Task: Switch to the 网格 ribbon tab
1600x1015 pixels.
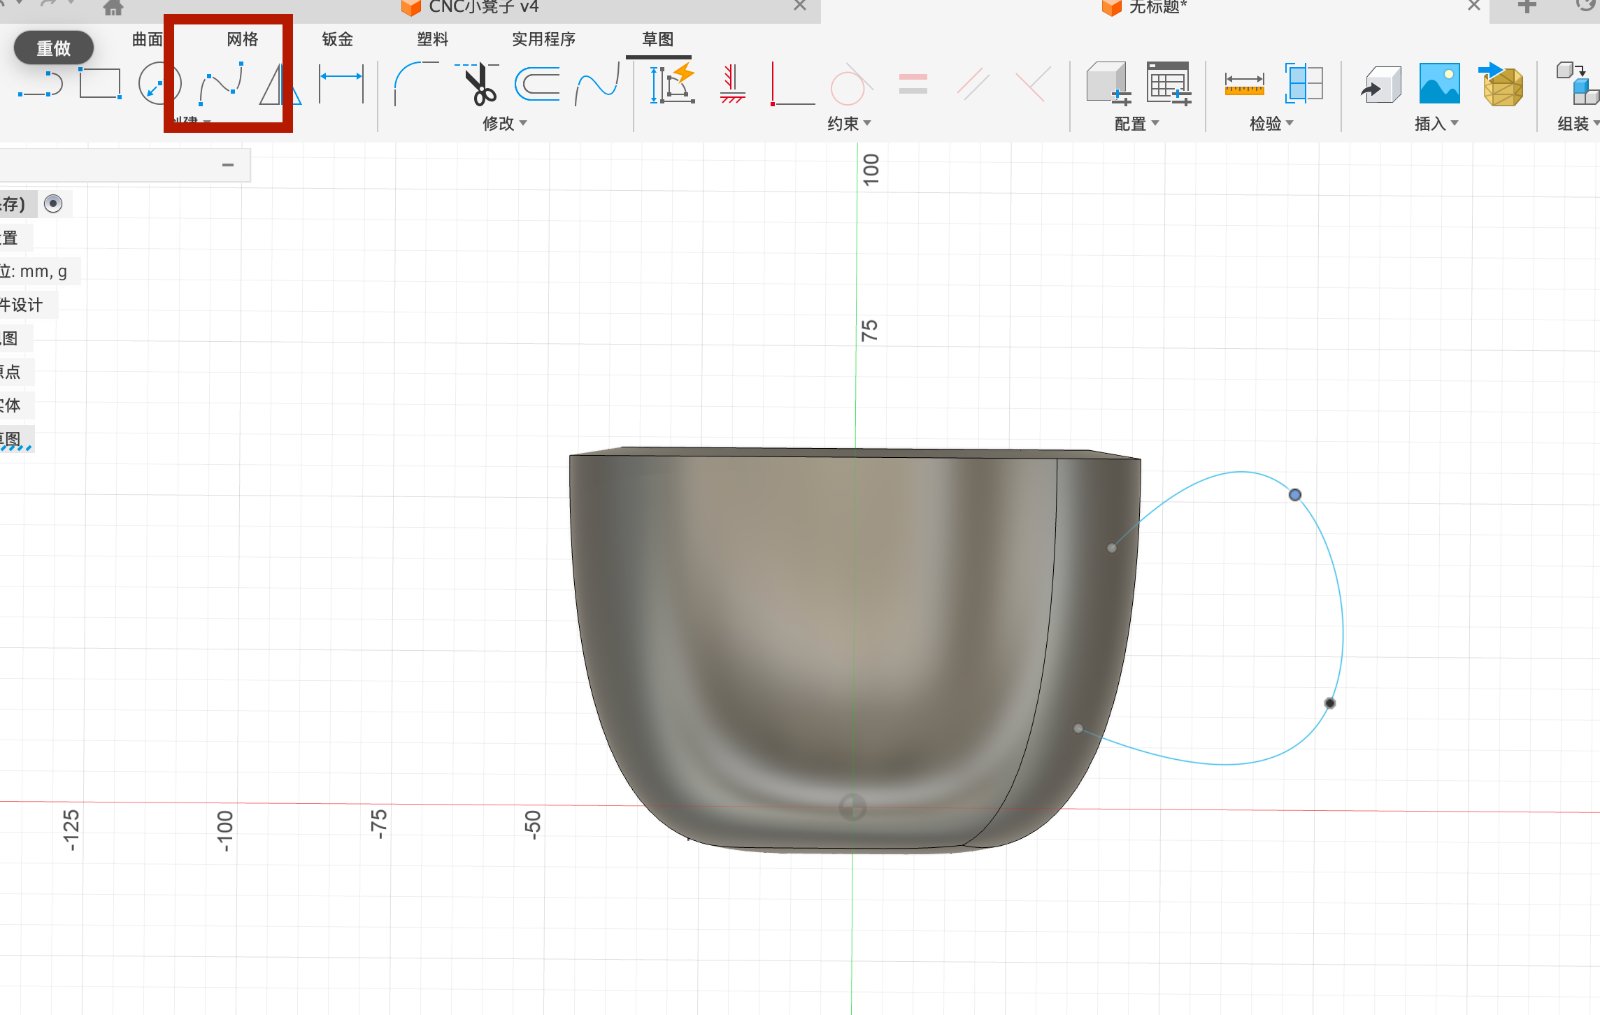Action: click(x=243, y=39)
